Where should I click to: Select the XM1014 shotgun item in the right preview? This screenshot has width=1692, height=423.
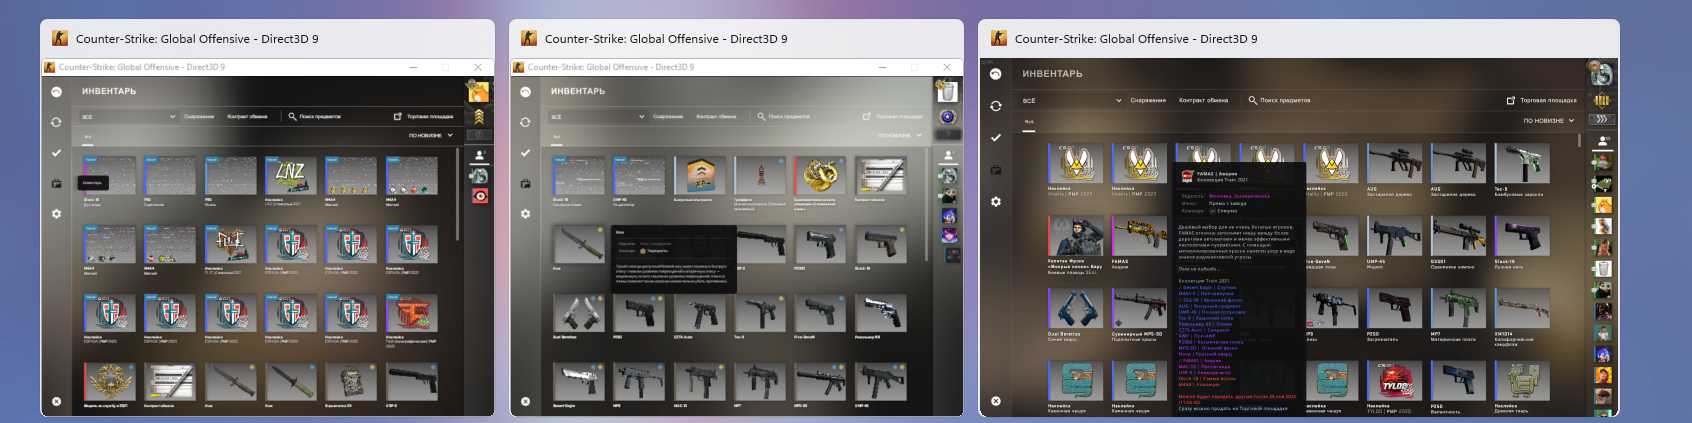(x=1522, y=309)
